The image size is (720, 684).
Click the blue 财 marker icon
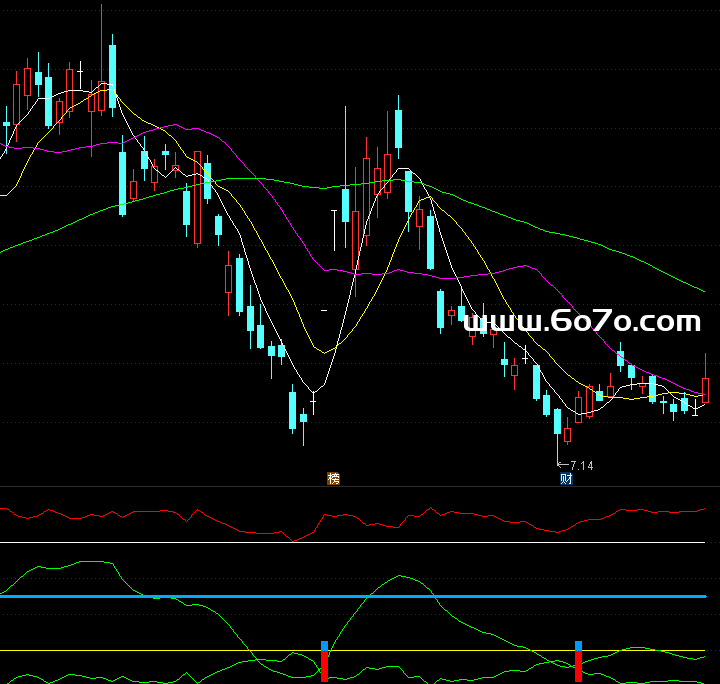(566, 478)
